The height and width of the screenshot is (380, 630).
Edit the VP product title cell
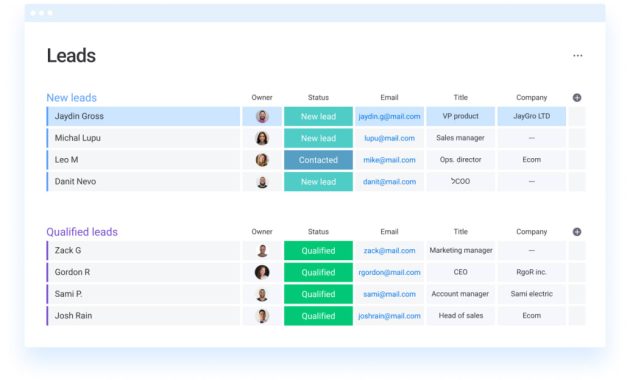coord(460,116)
